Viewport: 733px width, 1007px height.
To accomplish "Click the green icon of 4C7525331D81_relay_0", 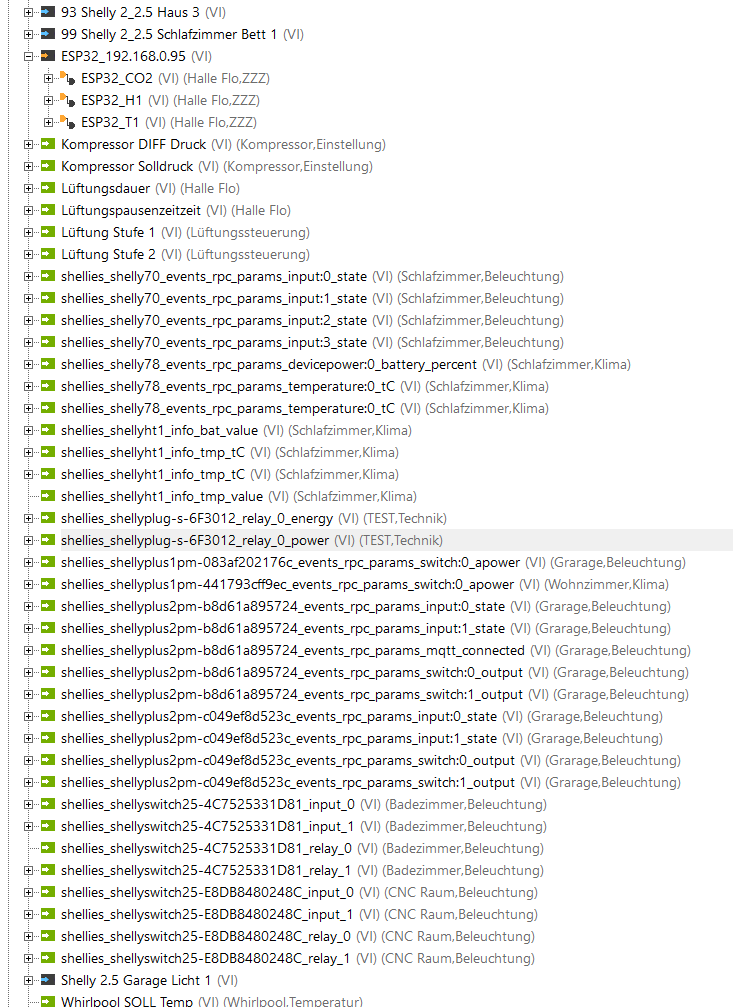I will point(48,848).
